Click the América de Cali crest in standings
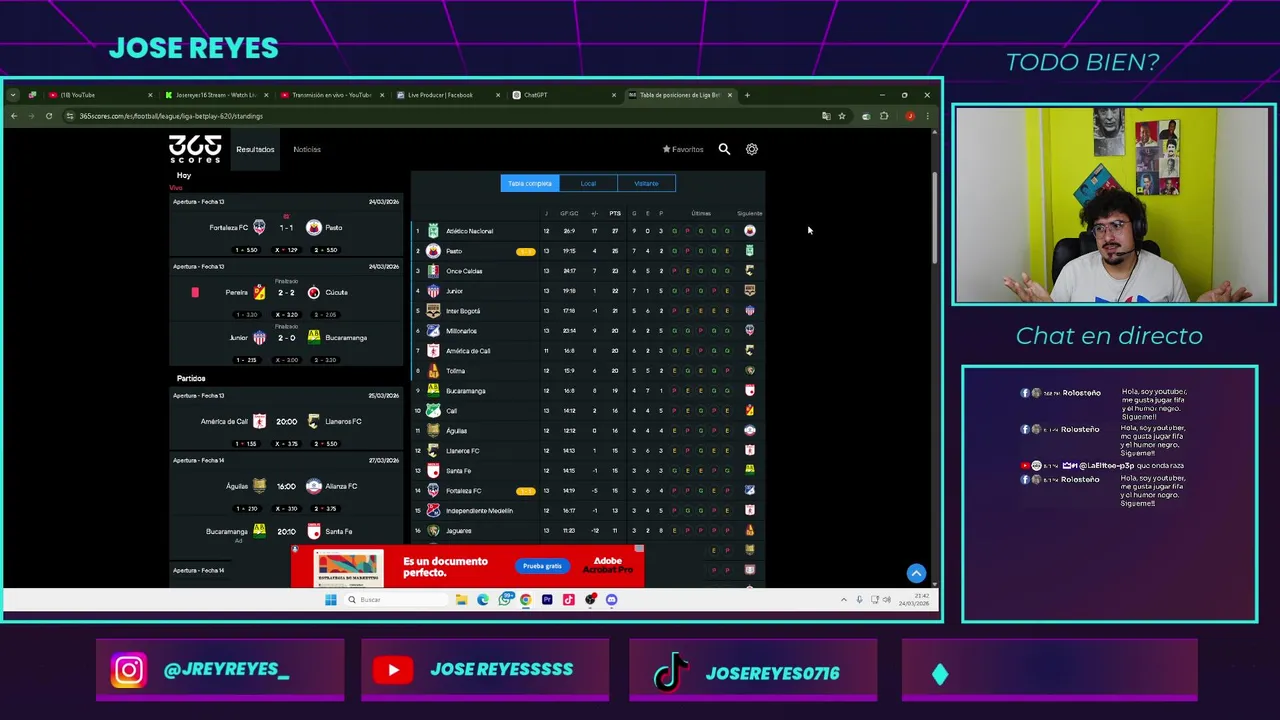The image size is (1280, 720). pos(433,351)
